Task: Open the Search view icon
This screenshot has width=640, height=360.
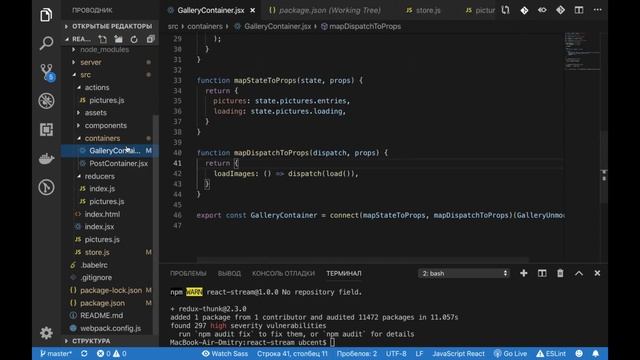Action: pos(46,43)
